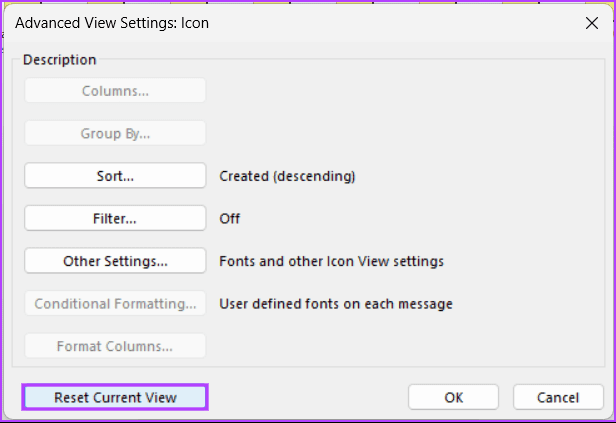
Task: Click the disabled Group By... button
Action: [x=115, y=133]
